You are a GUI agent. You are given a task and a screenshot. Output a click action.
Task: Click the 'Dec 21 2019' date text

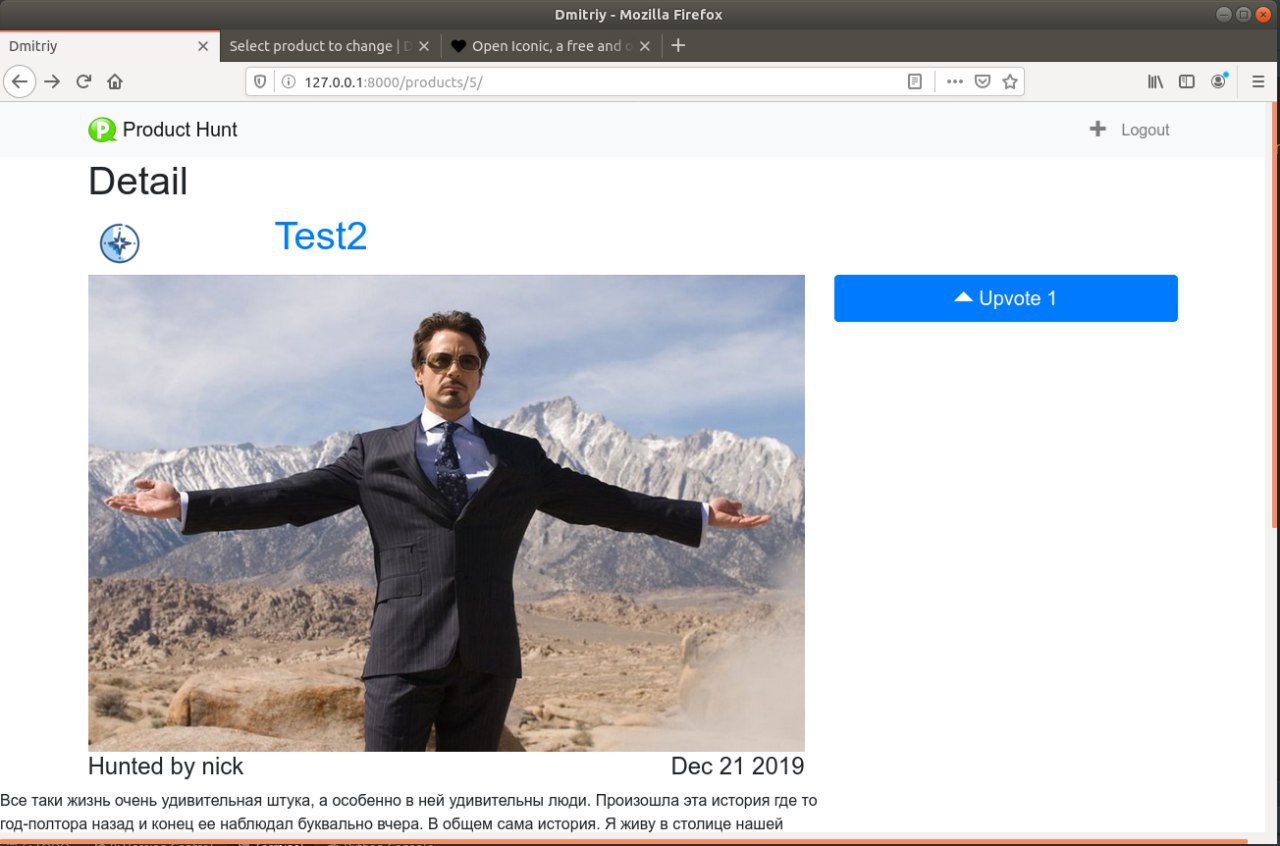click(x=737, y=766)
